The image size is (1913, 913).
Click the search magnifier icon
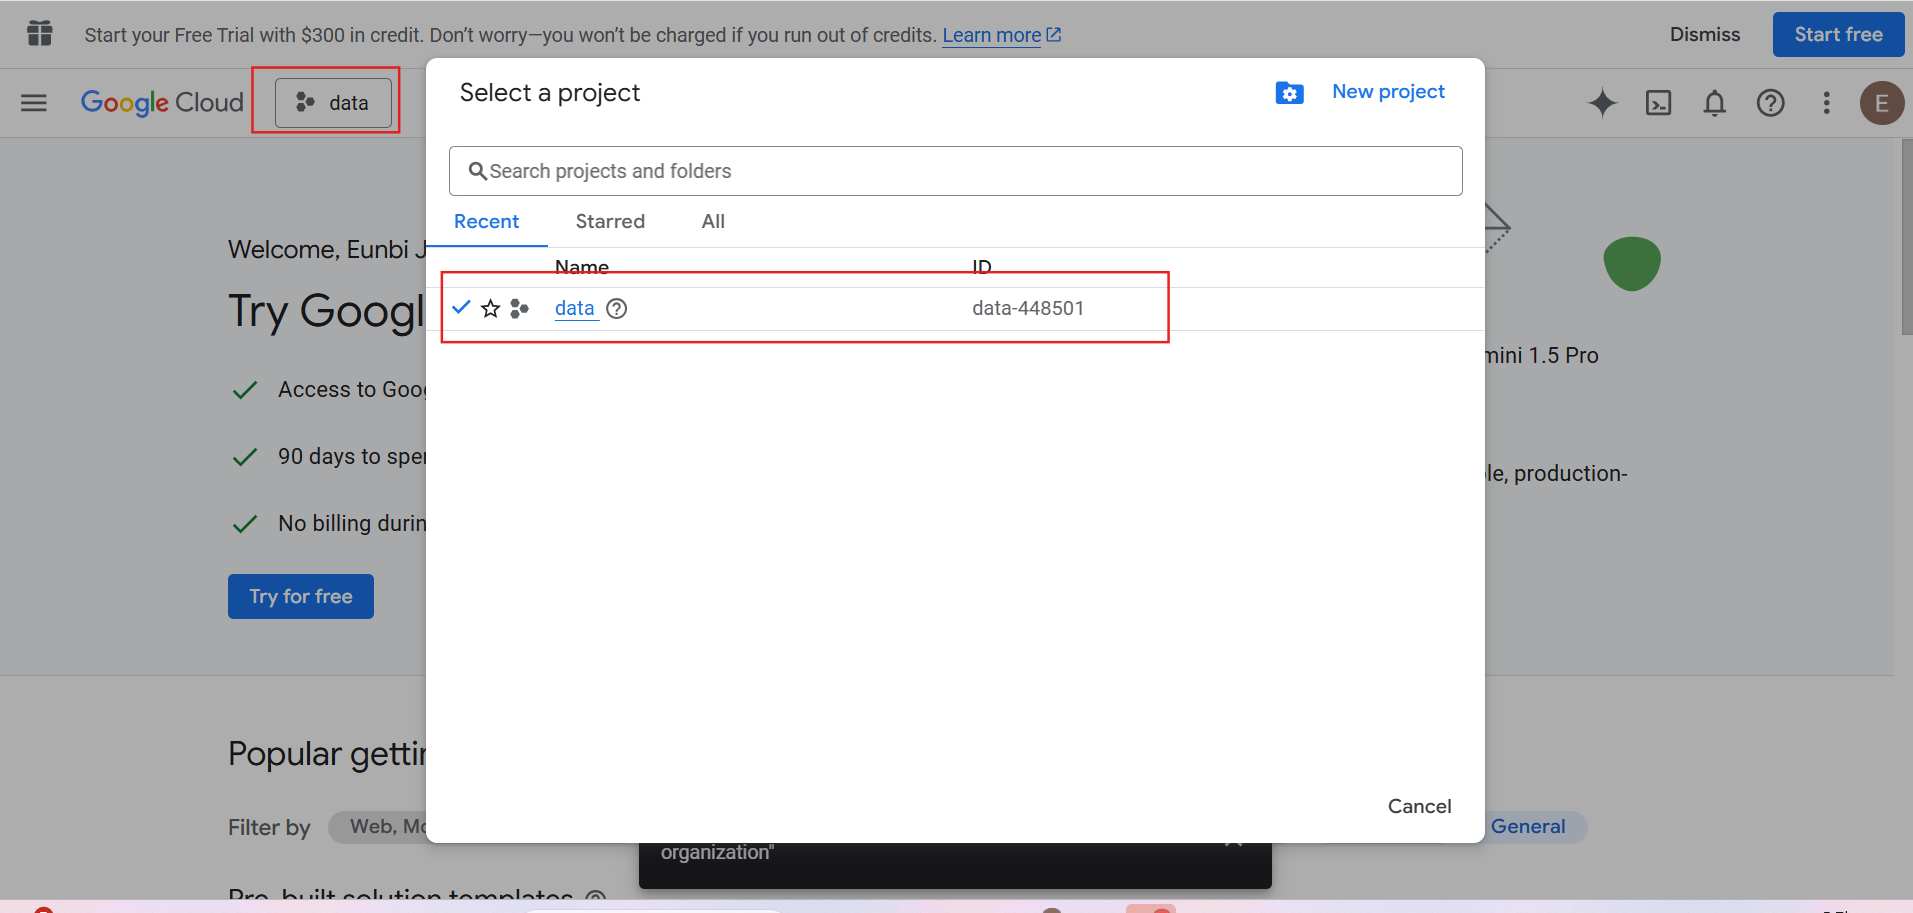(477, 171)
